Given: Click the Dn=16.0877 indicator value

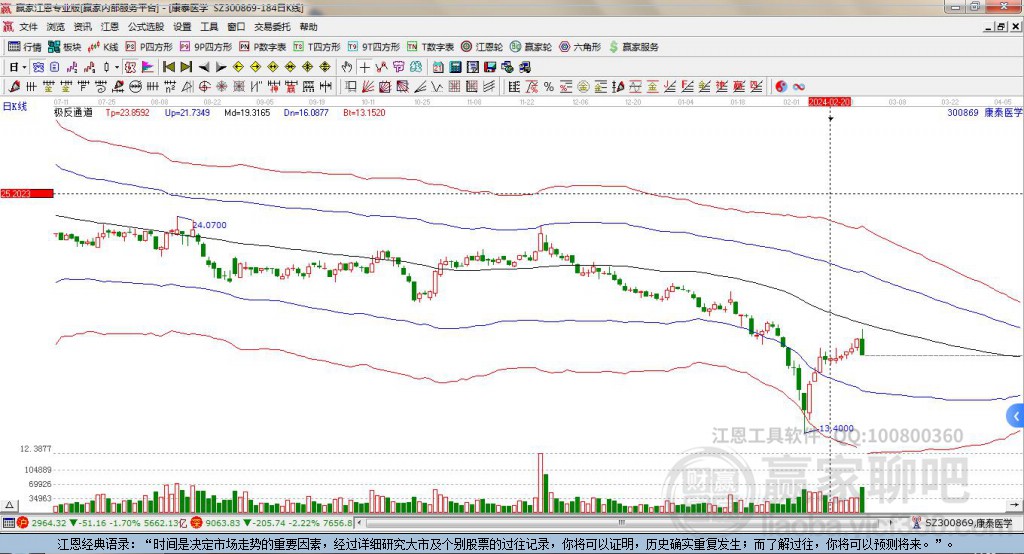Looking at the screenshot, I should pos(306,112).
